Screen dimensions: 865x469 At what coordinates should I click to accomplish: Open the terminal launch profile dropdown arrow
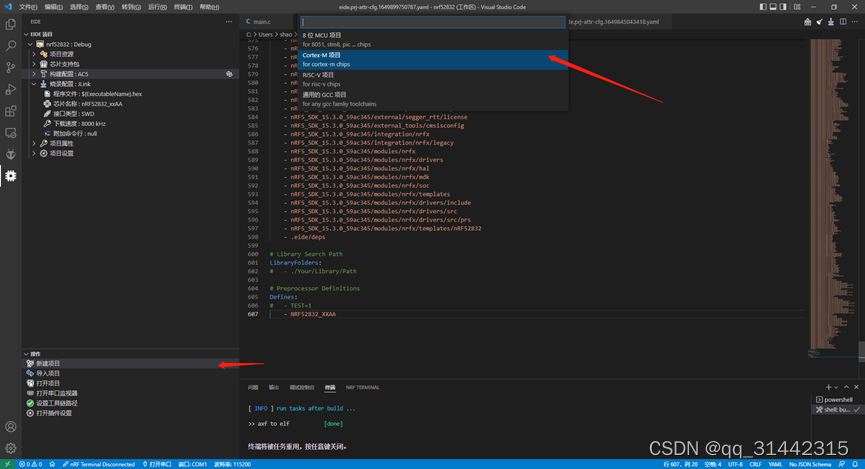[x=836, y=387]
